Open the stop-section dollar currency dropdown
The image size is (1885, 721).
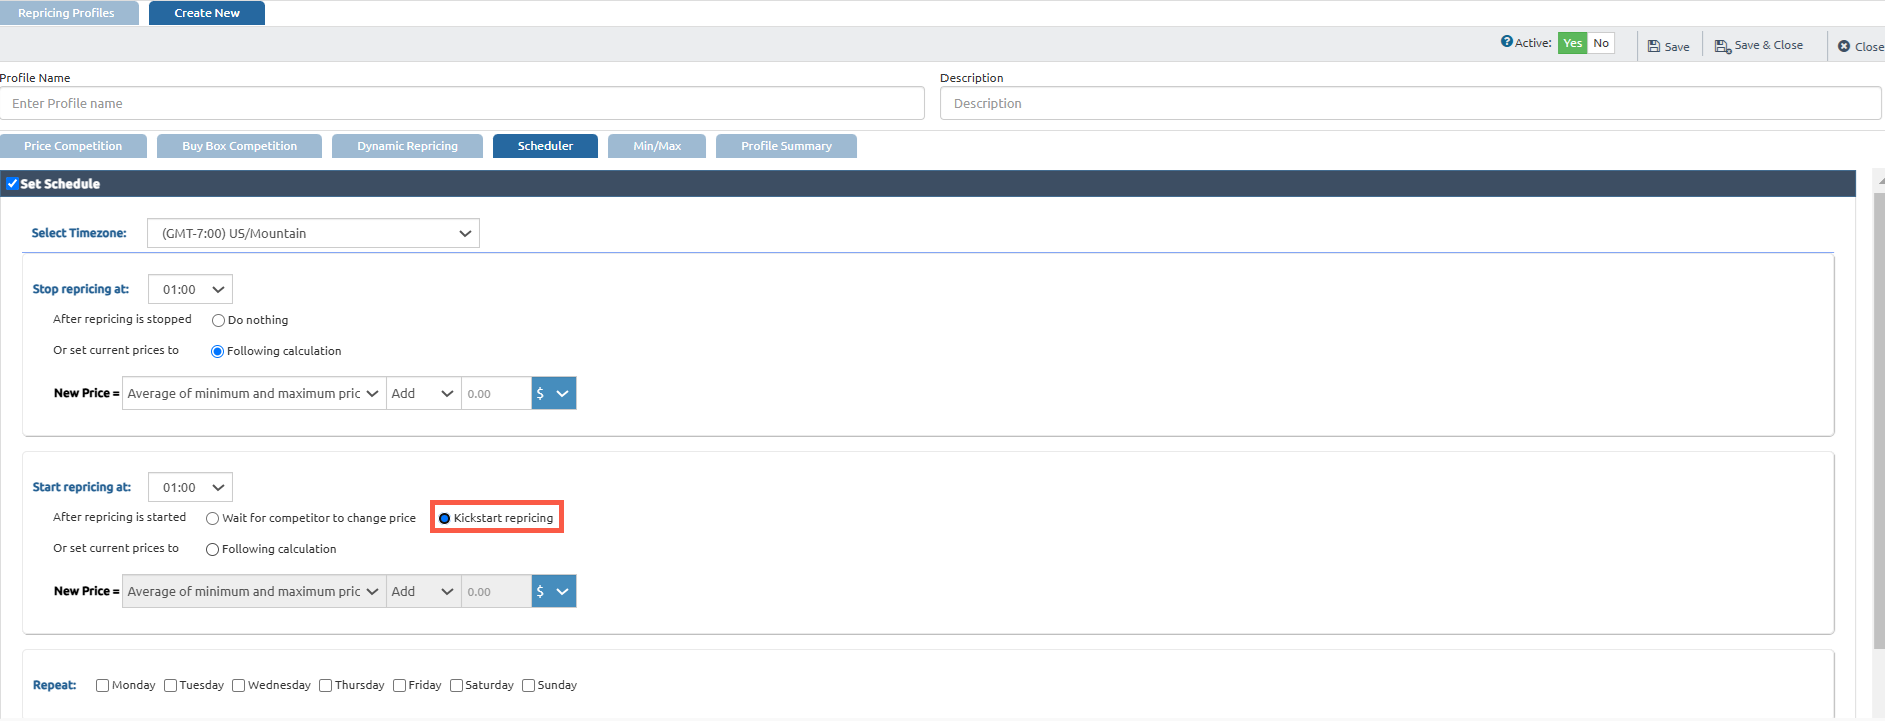pos(554,394)
